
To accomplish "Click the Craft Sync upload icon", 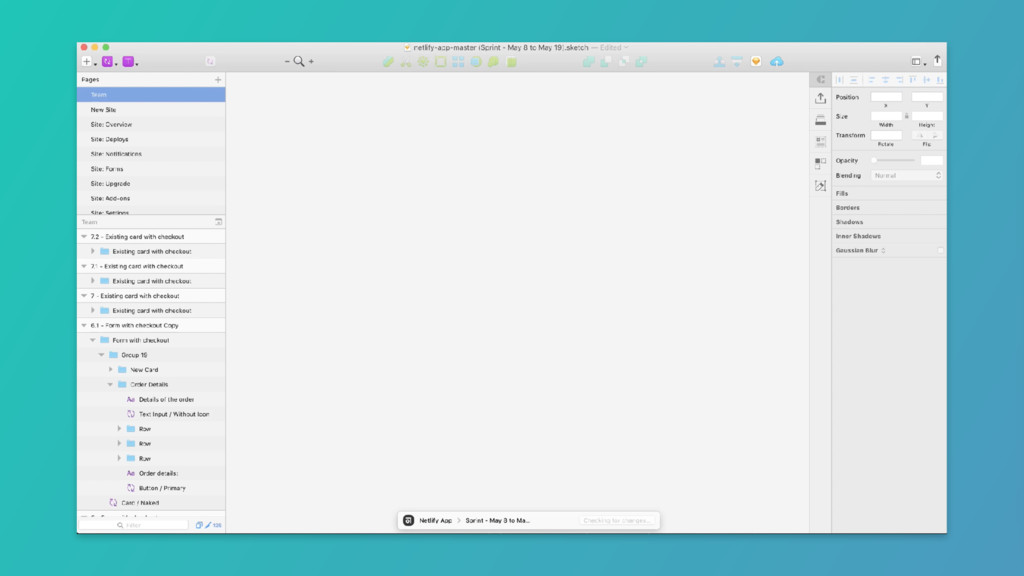I will coord(821,99).
